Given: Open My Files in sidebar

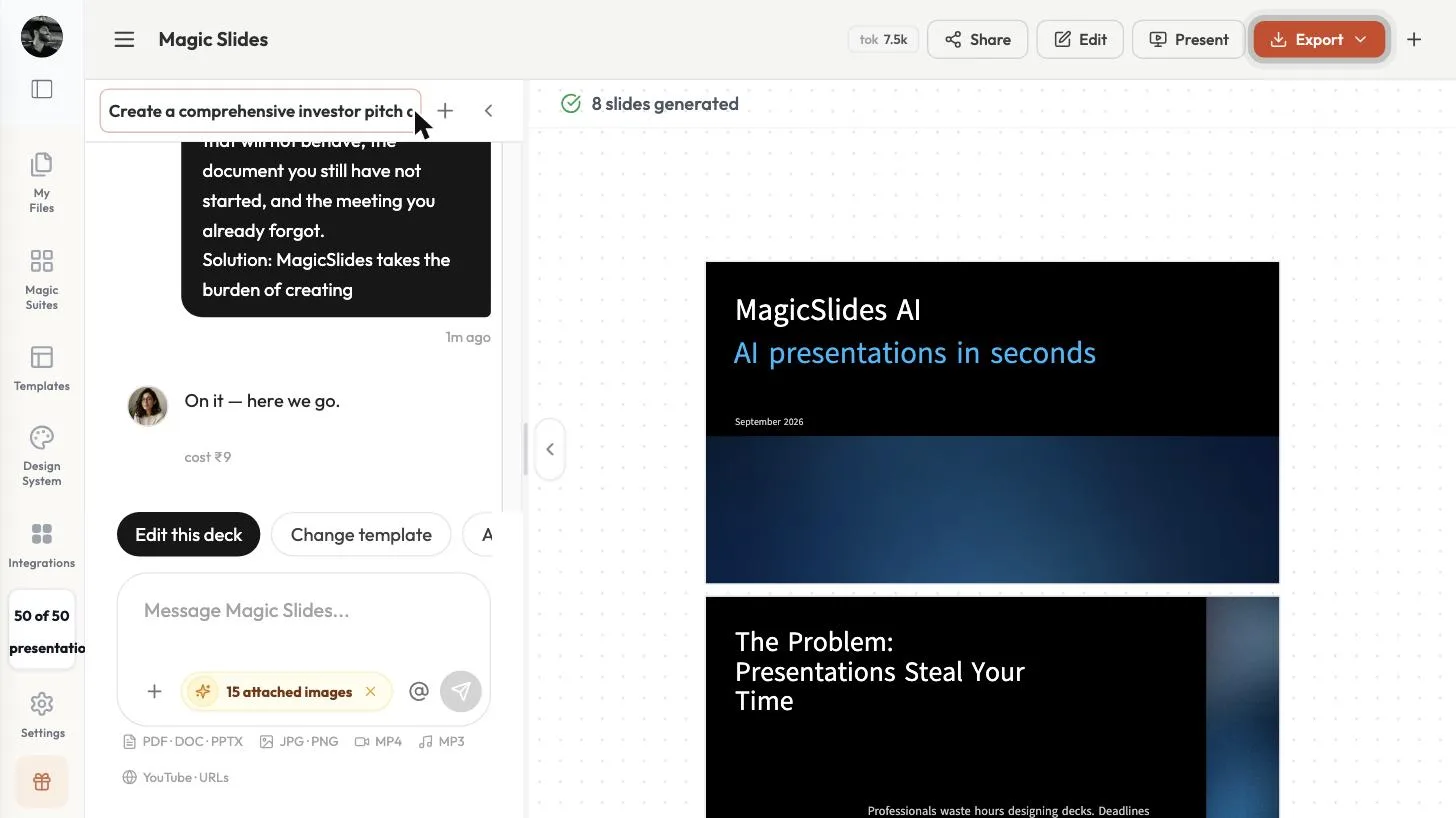Looking at the screenshot, I should click(42, 182).
